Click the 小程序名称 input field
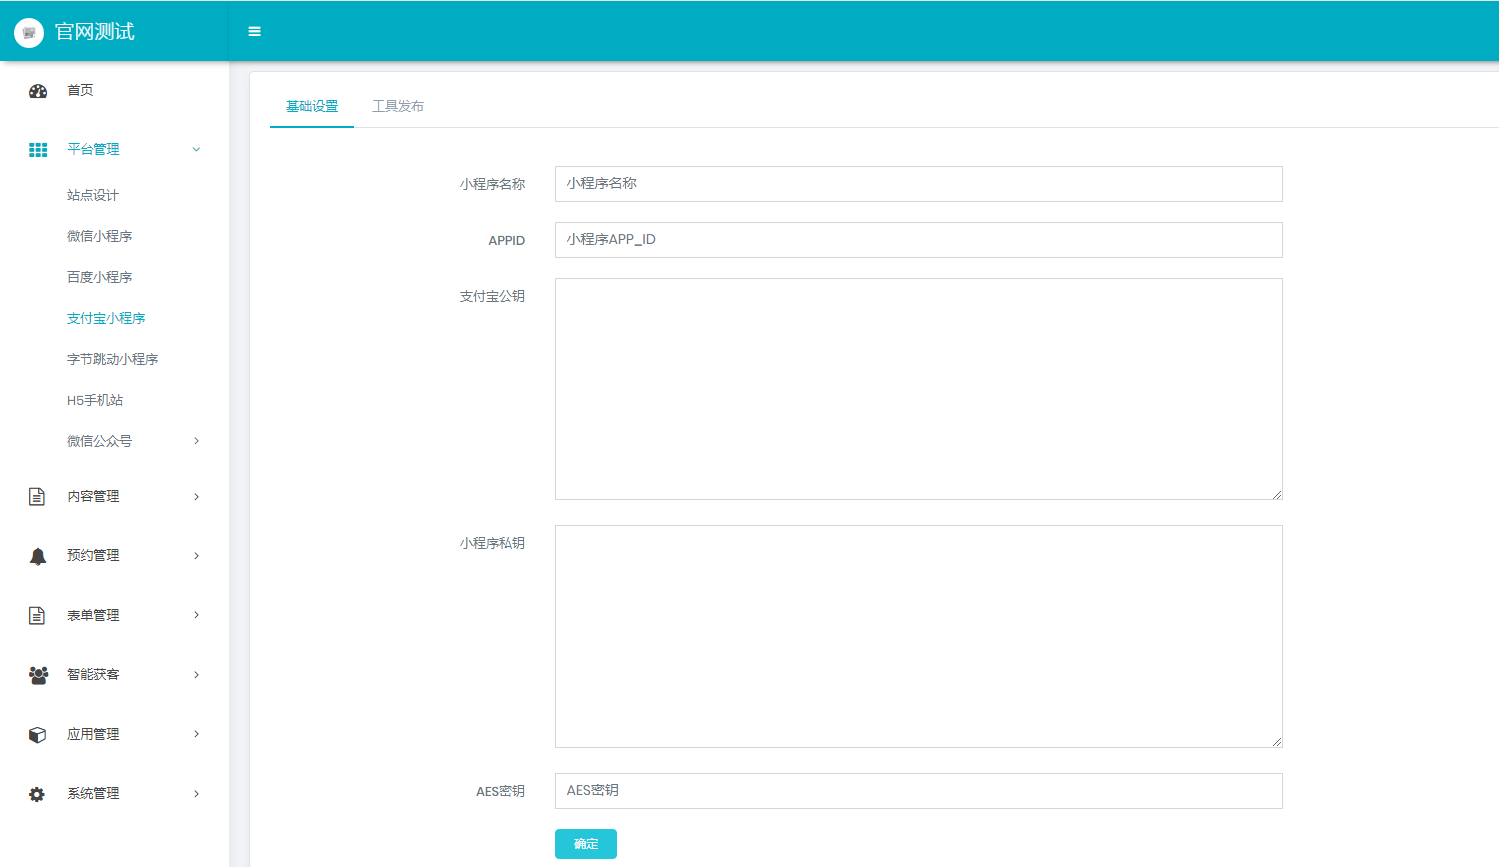The width and height of the screenshot is (1499, 867). click(918, 184)
